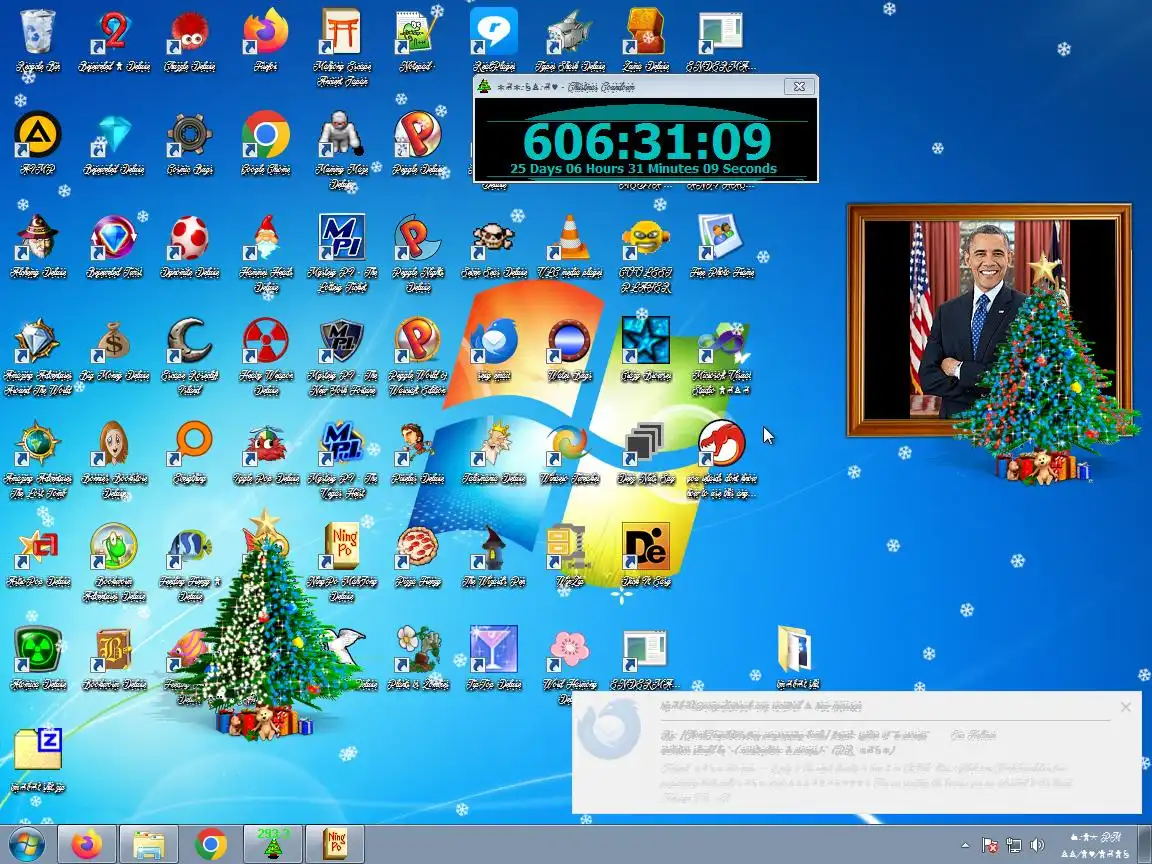Launch Everything search orange magnifier icon

coord(190,444)
